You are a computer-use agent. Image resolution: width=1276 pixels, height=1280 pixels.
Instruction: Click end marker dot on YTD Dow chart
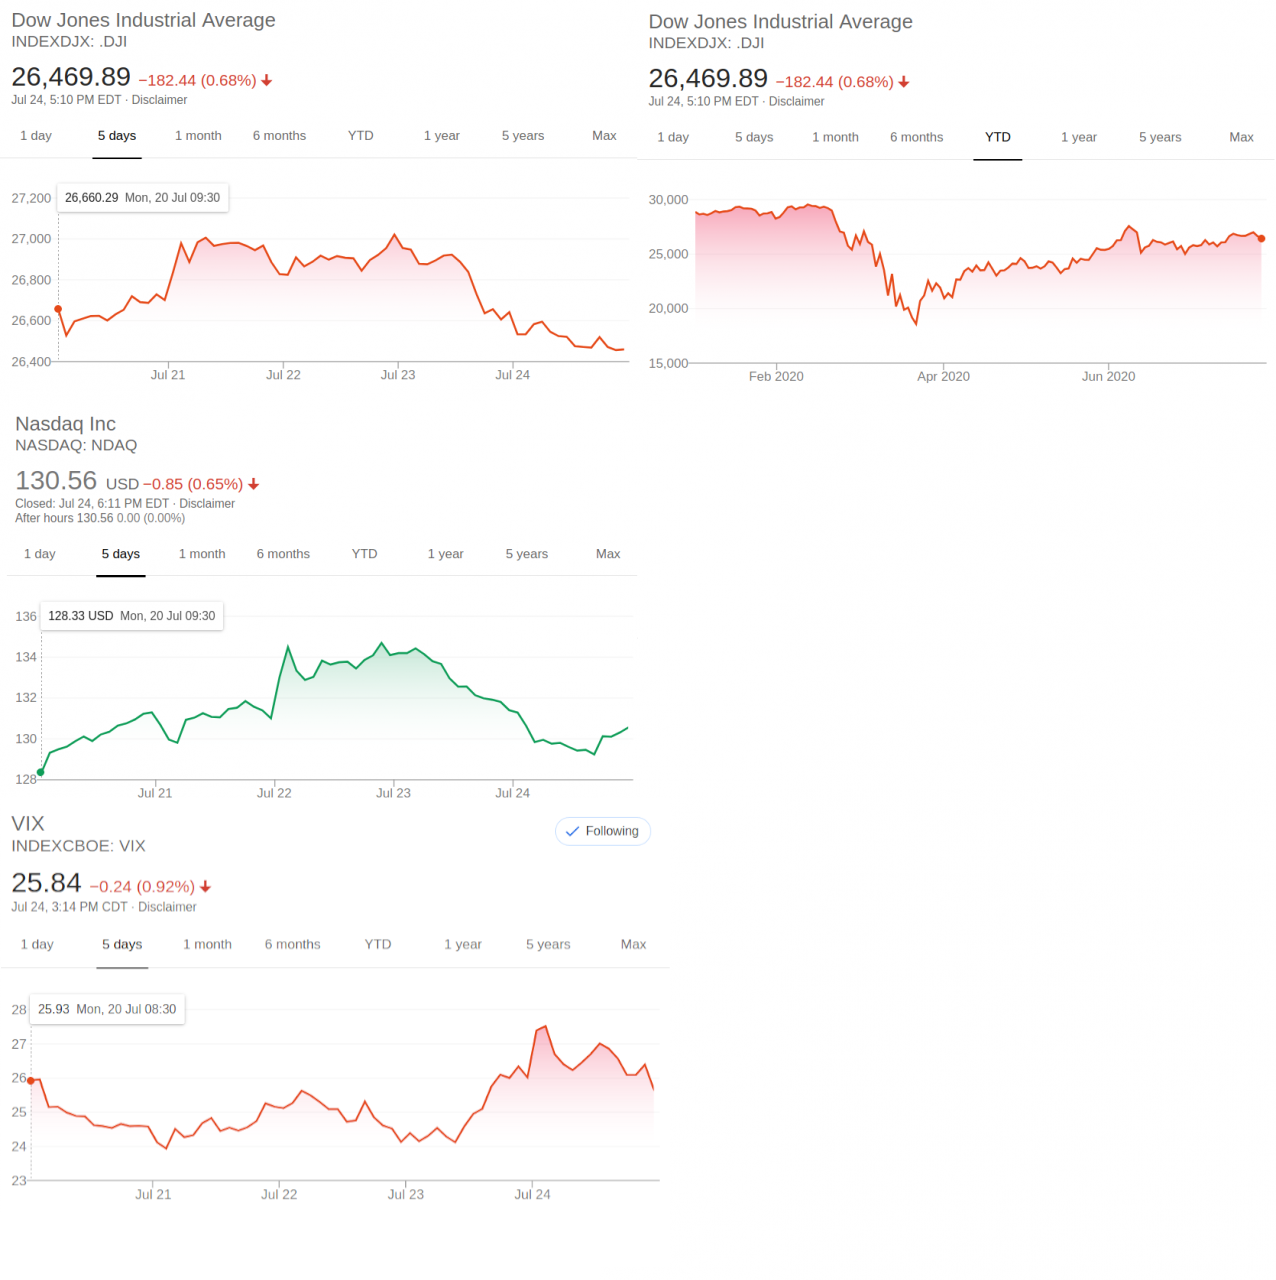1261,239
